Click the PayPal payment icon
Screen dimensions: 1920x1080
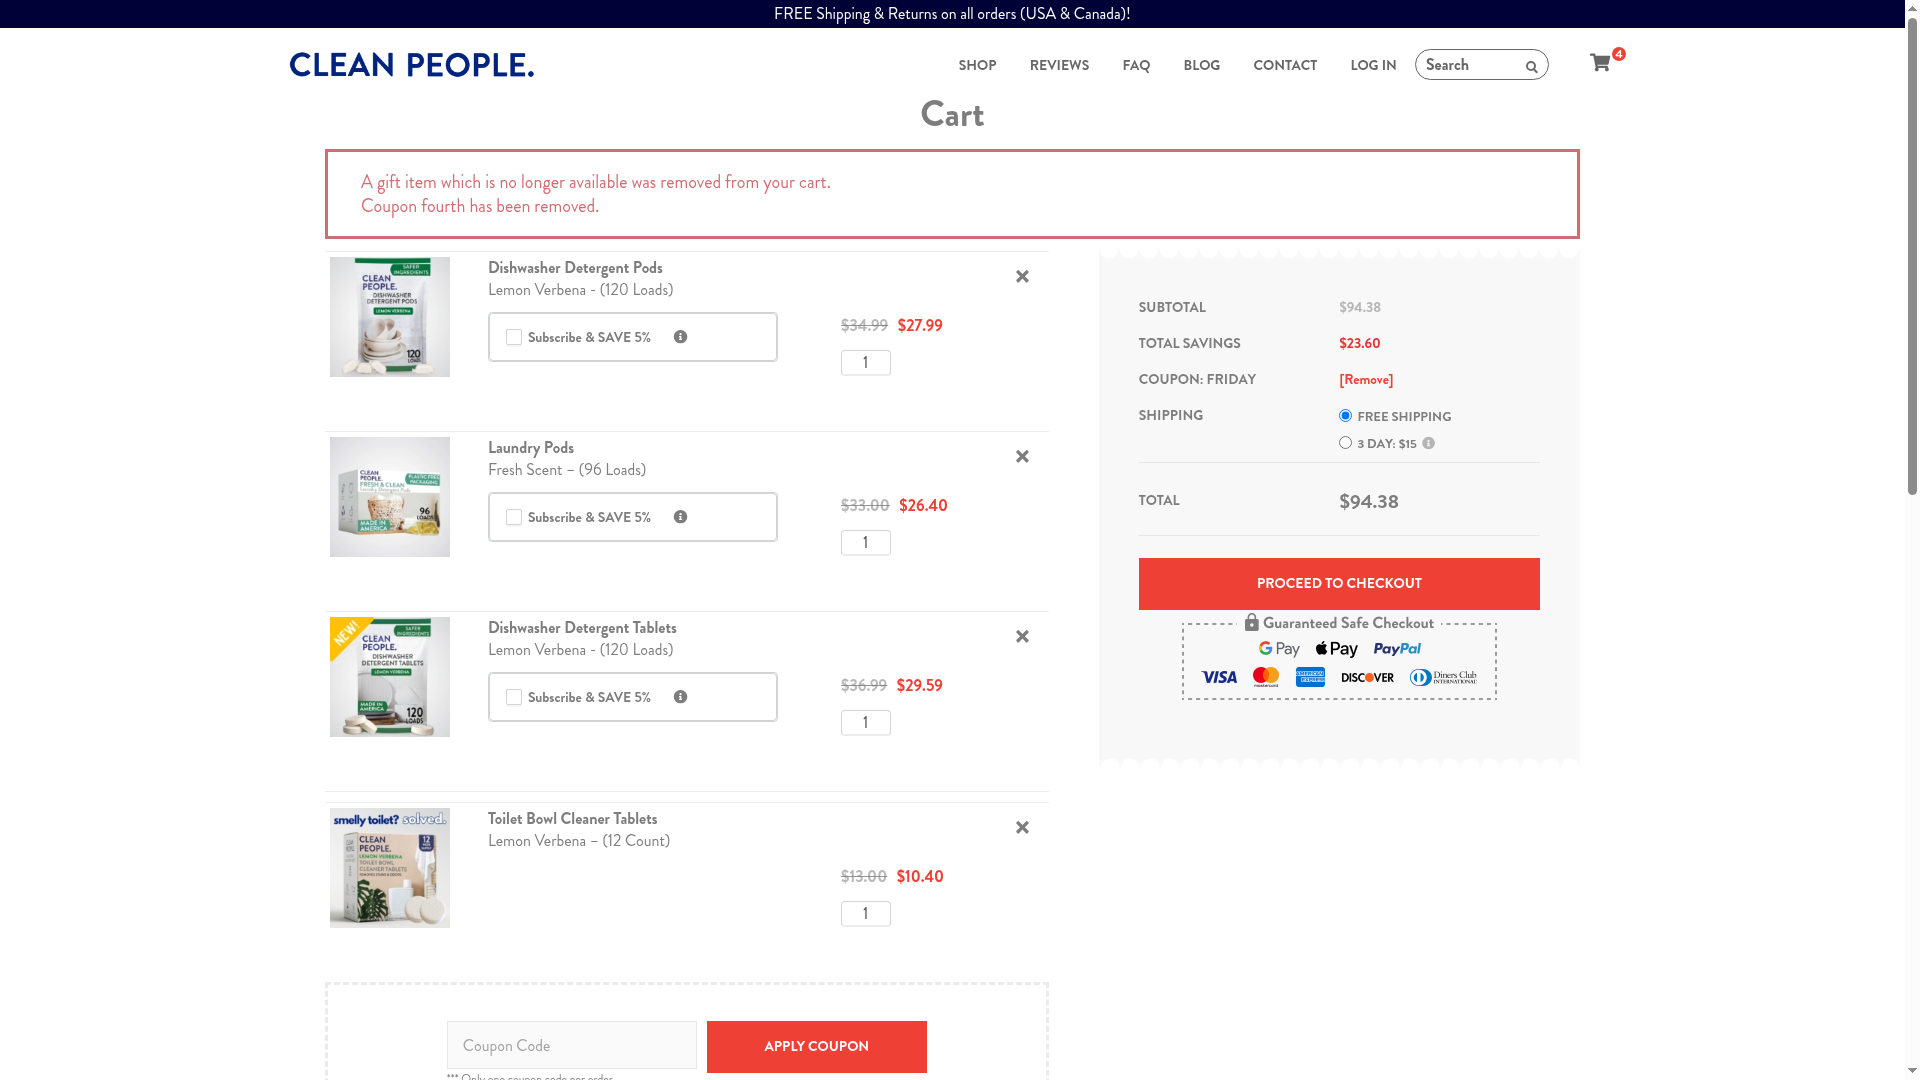coord(1397,649)
